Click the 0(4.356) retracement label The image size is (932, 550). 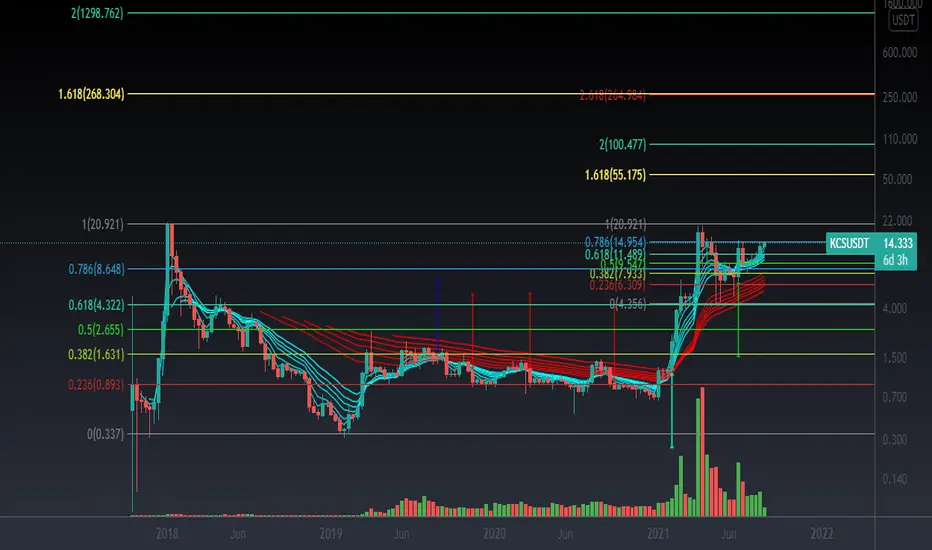(628, 304)
